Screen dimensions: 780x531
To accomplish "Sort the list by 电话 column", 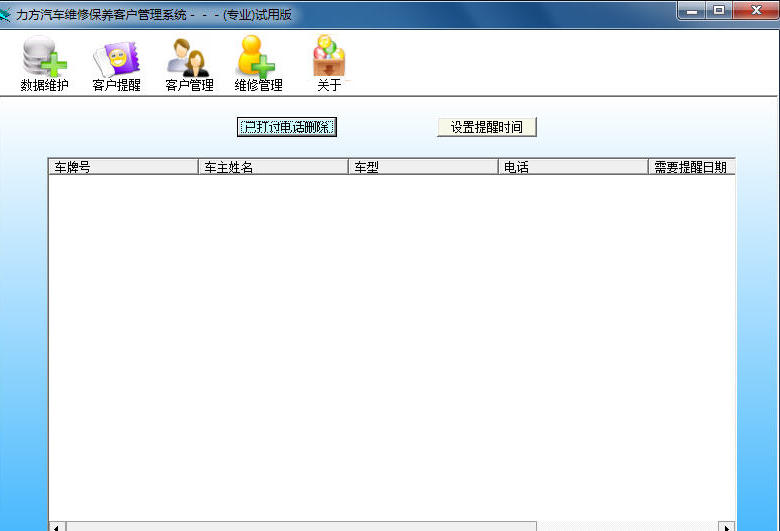I will tap(573, 167).
